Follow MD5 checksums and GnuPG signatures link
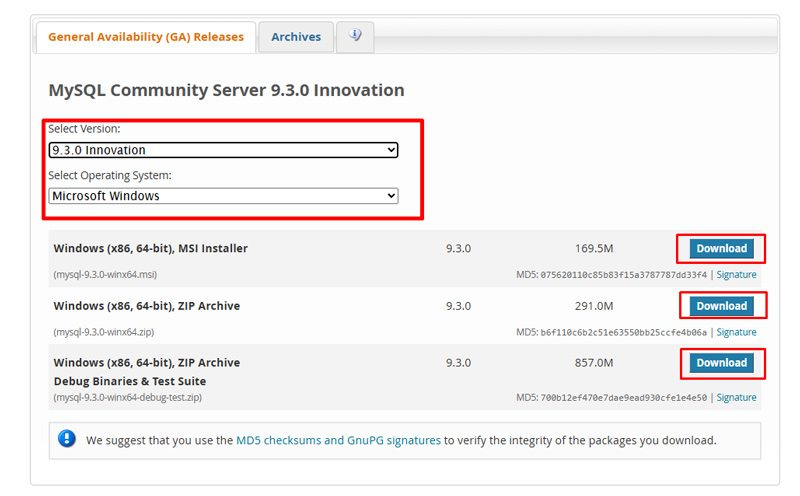Screen dimensions: 800x496 click(x=338, y=440)
